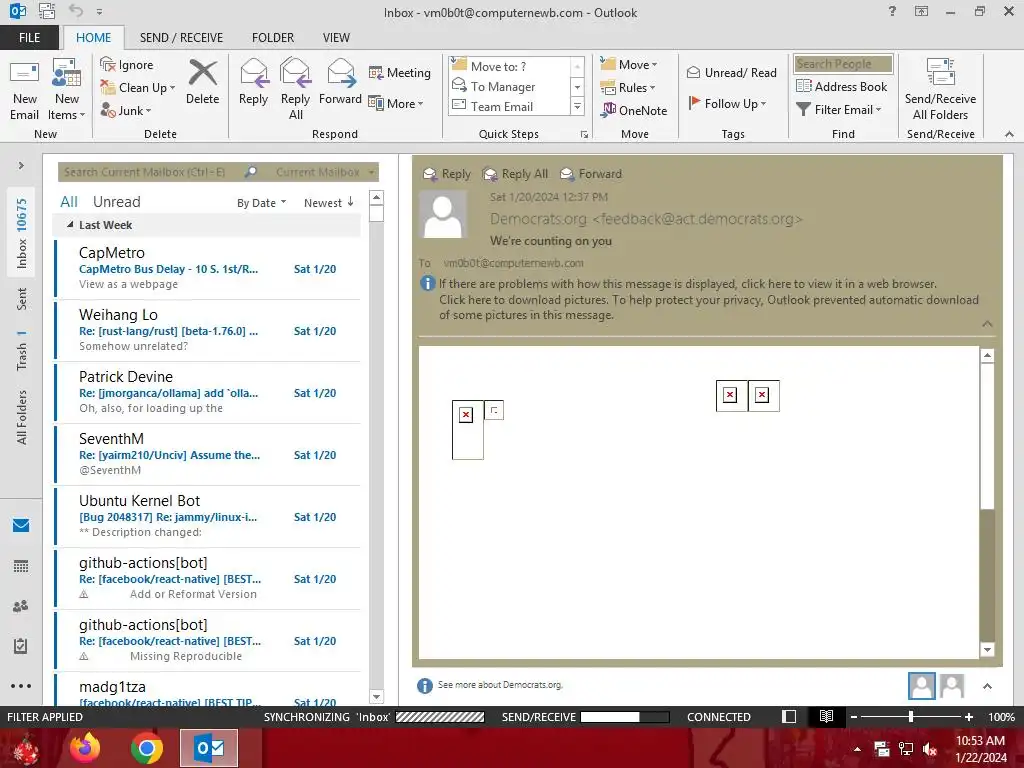Show All messages filter
The width and height of the screenshot is (1024, 768).
pyautogui.click(x=69, y=202)
